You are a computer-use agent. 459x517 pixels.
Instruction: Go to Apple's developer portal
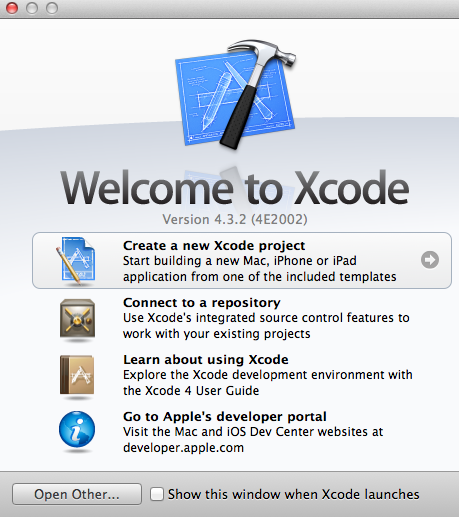click(x=242, y=432)
